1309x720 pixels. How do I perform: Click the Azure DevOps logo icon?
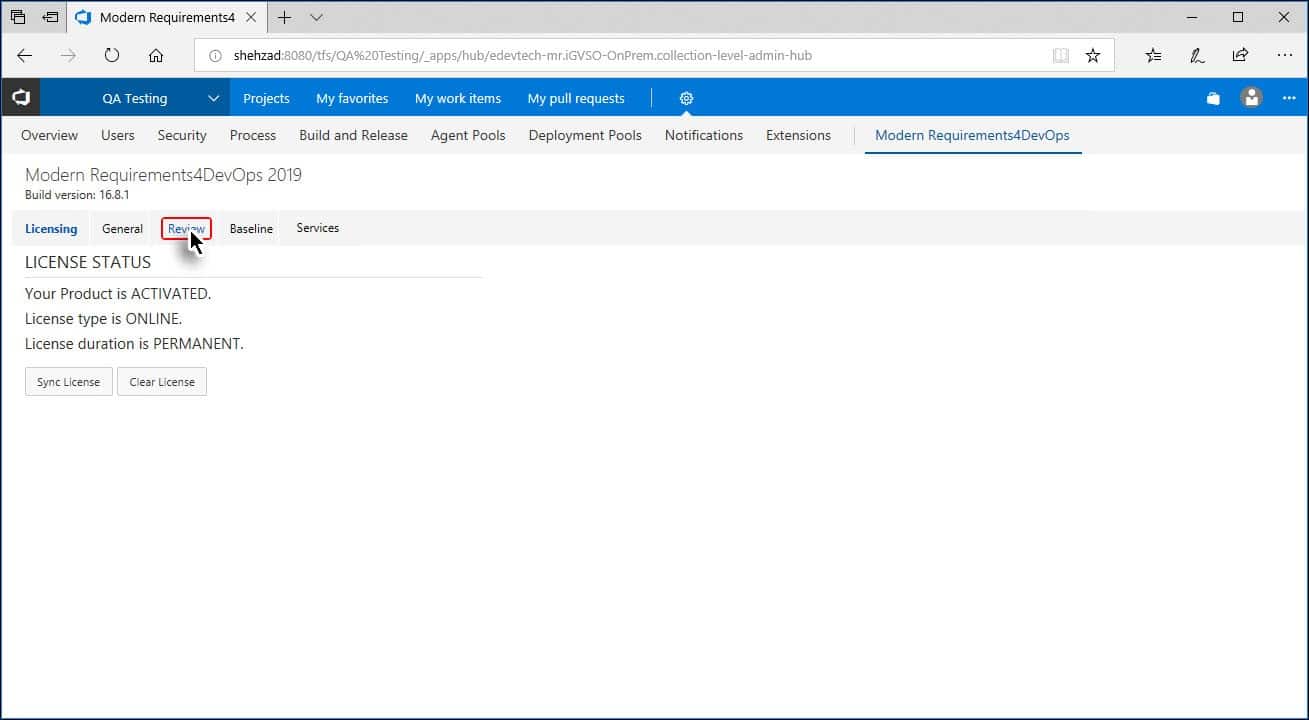click(21, 98)
